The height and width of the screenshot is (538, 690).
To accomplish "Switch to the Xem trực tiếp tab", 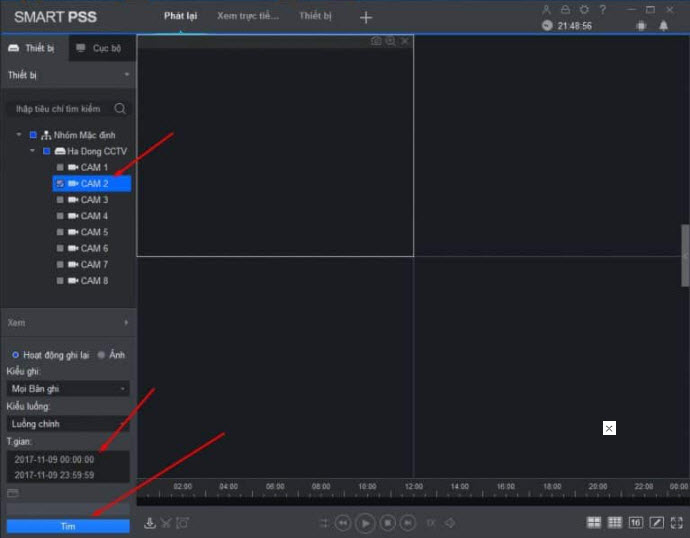I will 248,16.
